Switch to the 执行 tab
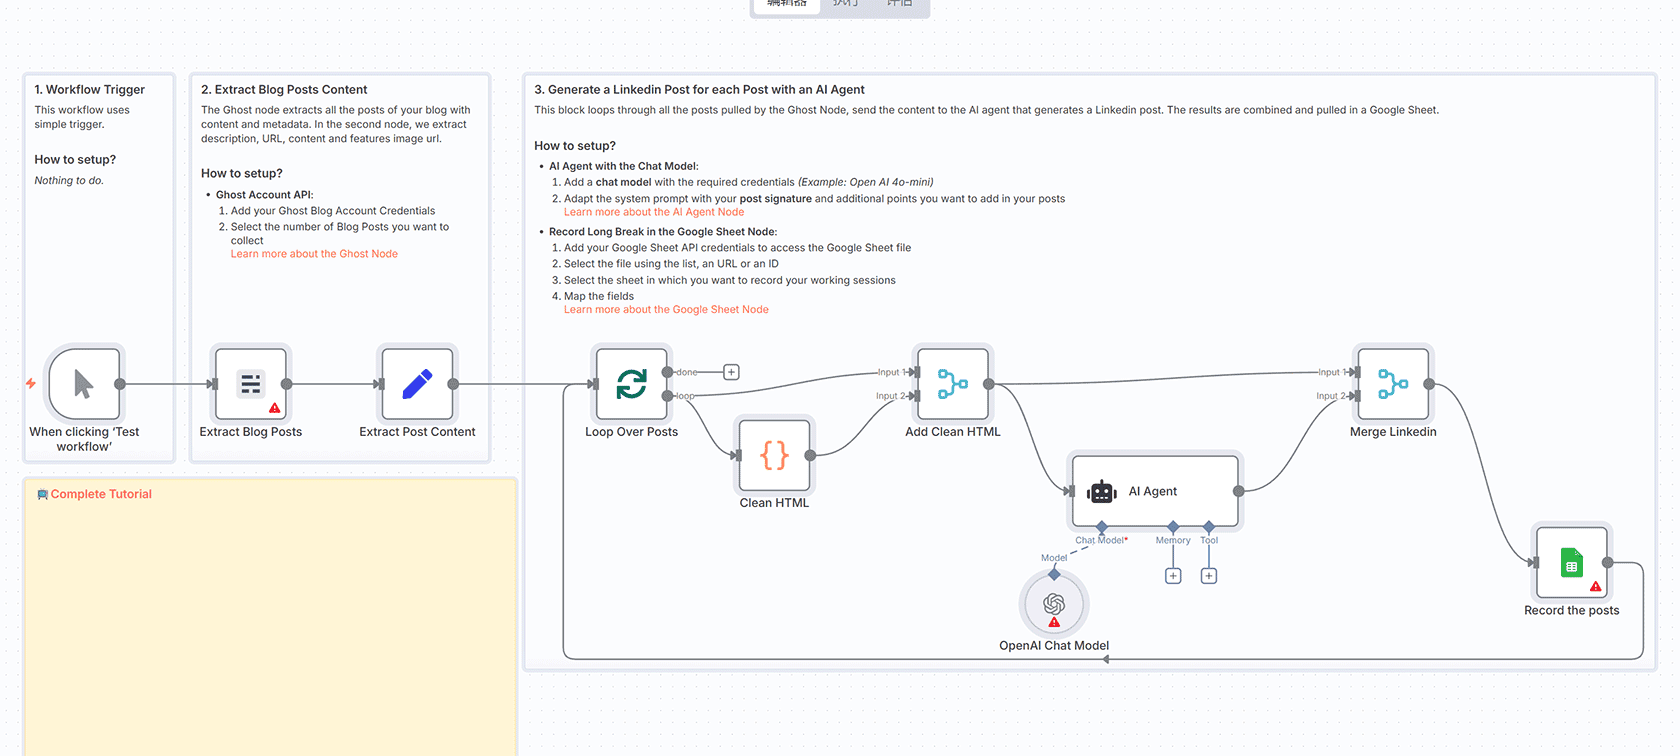Viewport: 1680px width, 756px height. point(846,4)
